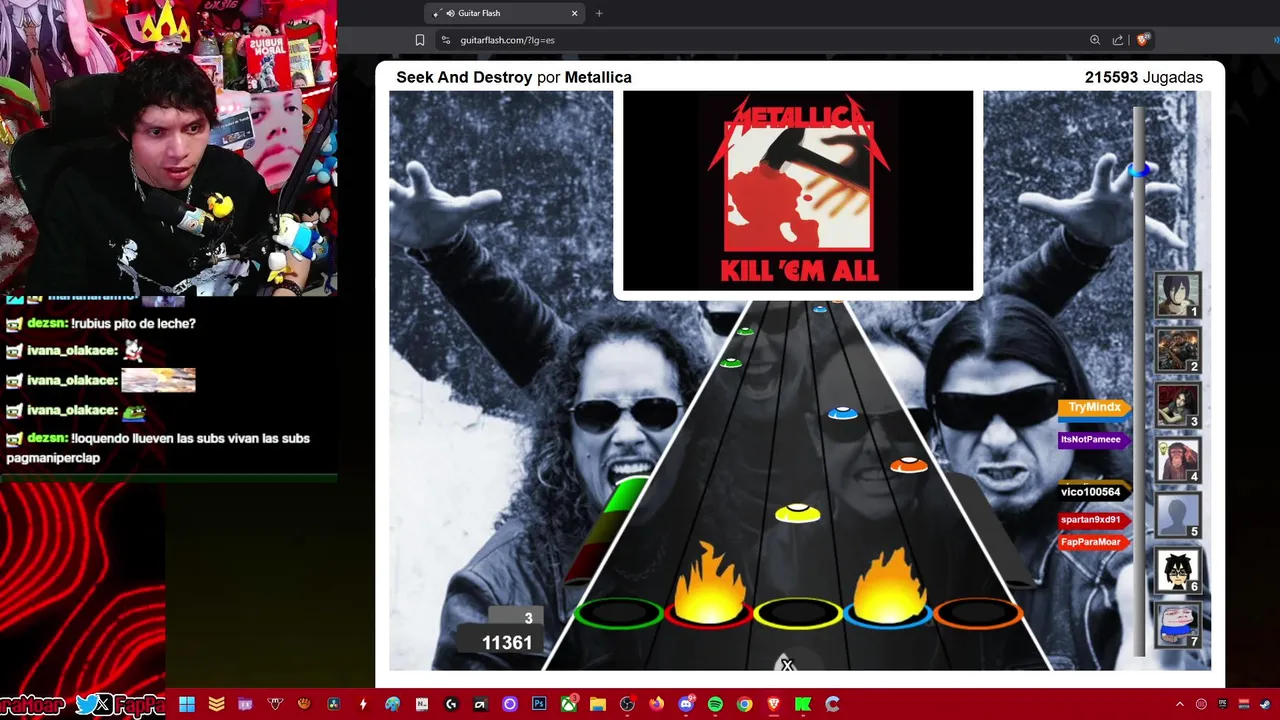Click the muted-audio speaker icon on tab

pos(450,13)
